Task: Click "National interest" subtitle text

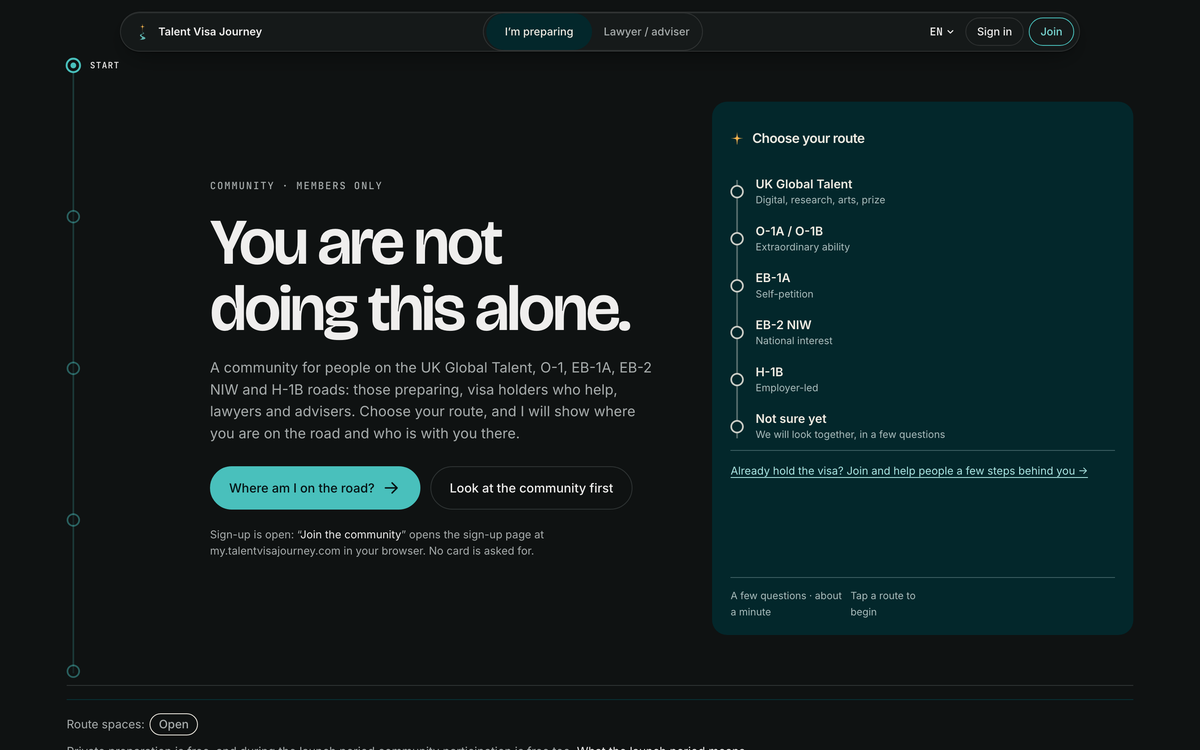Action: [794, 341]
